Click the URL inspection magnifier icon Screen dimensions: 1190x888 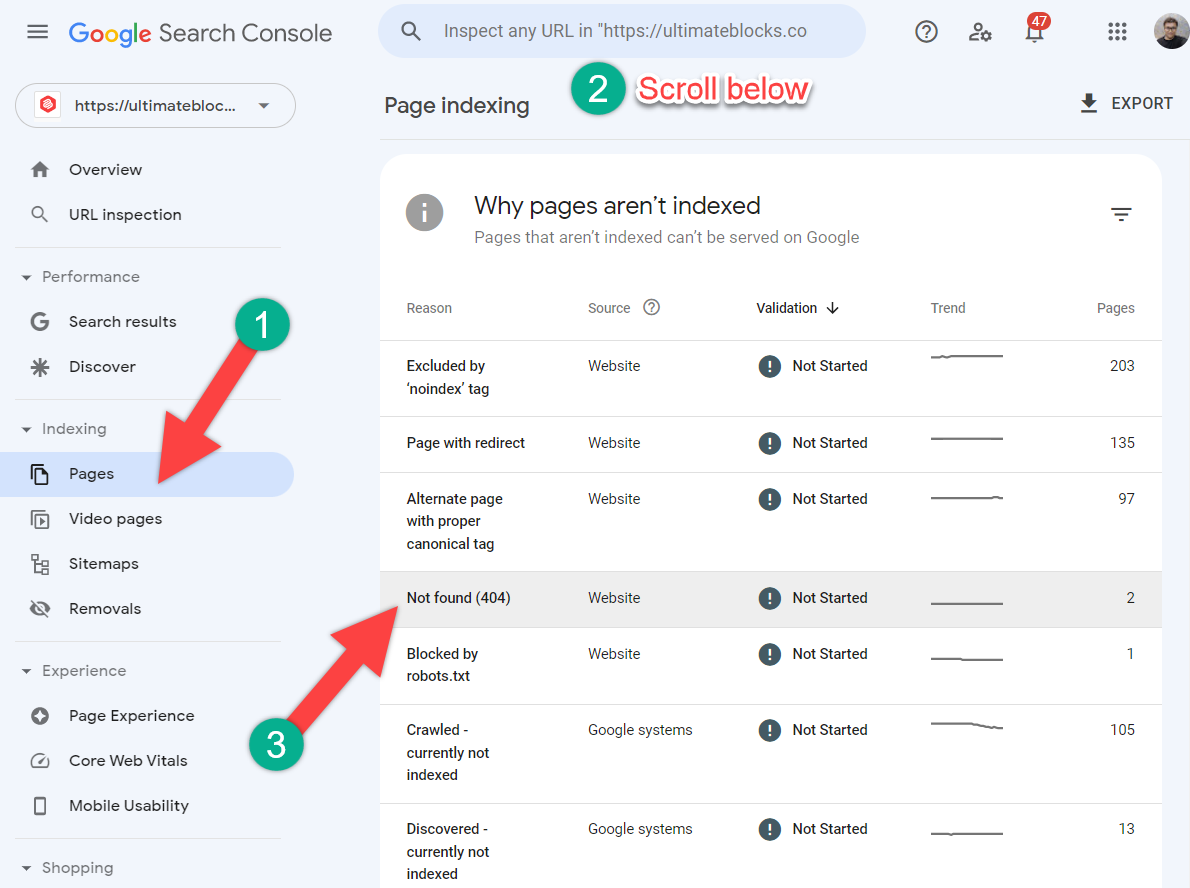39,215
